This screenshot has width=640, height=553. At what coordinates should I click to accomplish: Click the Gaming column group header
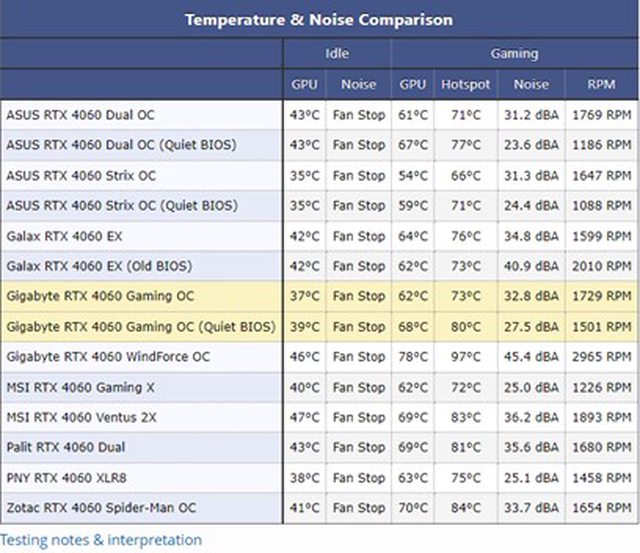pyautogui.click(x=514, y=53)
